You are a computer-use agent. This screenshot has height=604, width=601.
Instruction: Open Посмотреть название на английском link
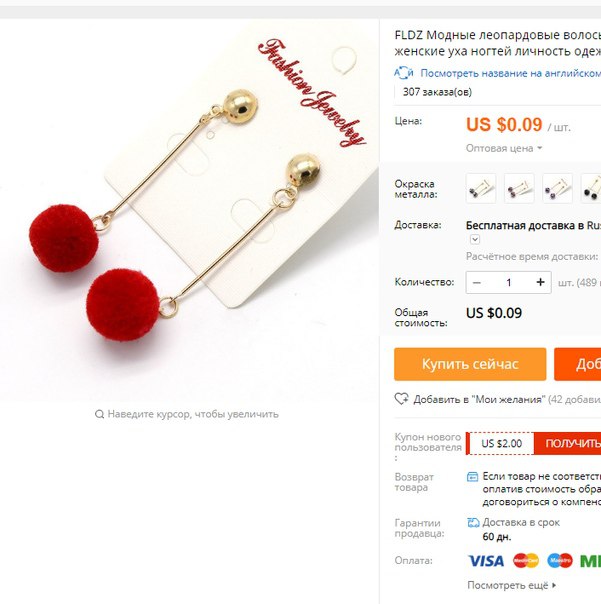coord(510,73)
